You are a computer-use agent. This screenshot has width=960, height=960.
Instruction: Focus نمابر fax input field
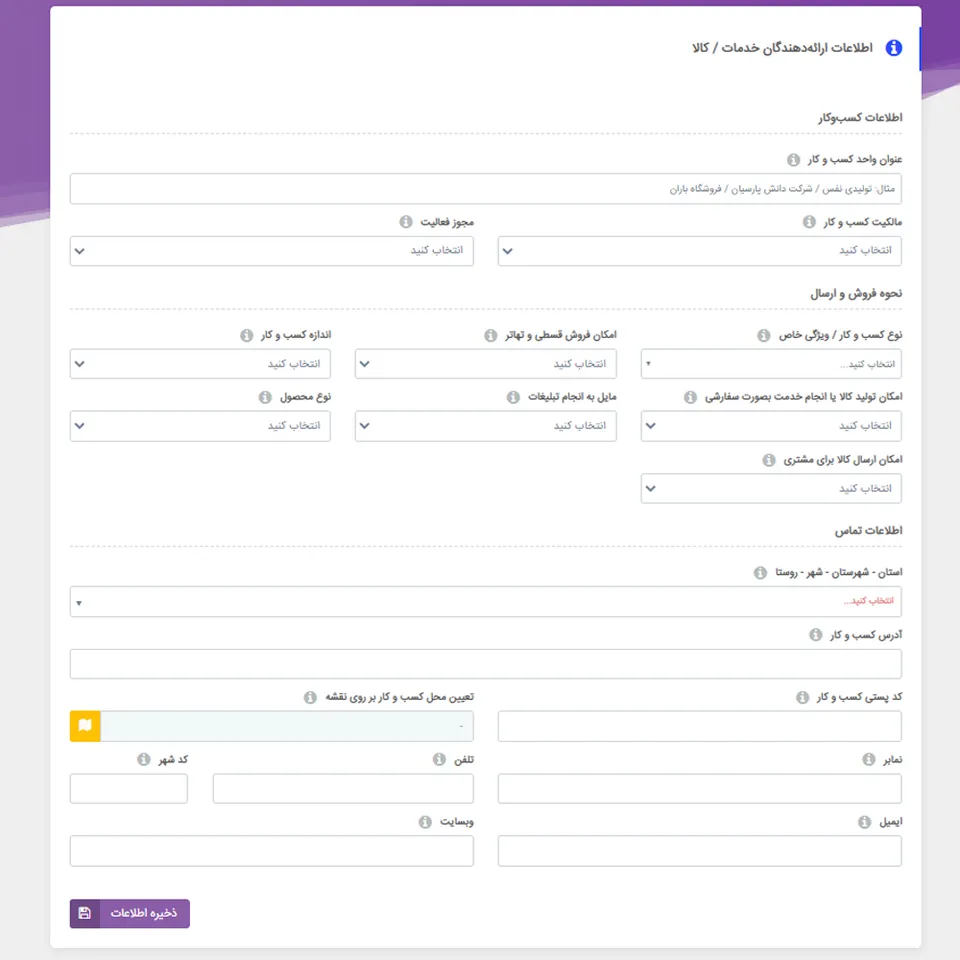coord(699,789)
